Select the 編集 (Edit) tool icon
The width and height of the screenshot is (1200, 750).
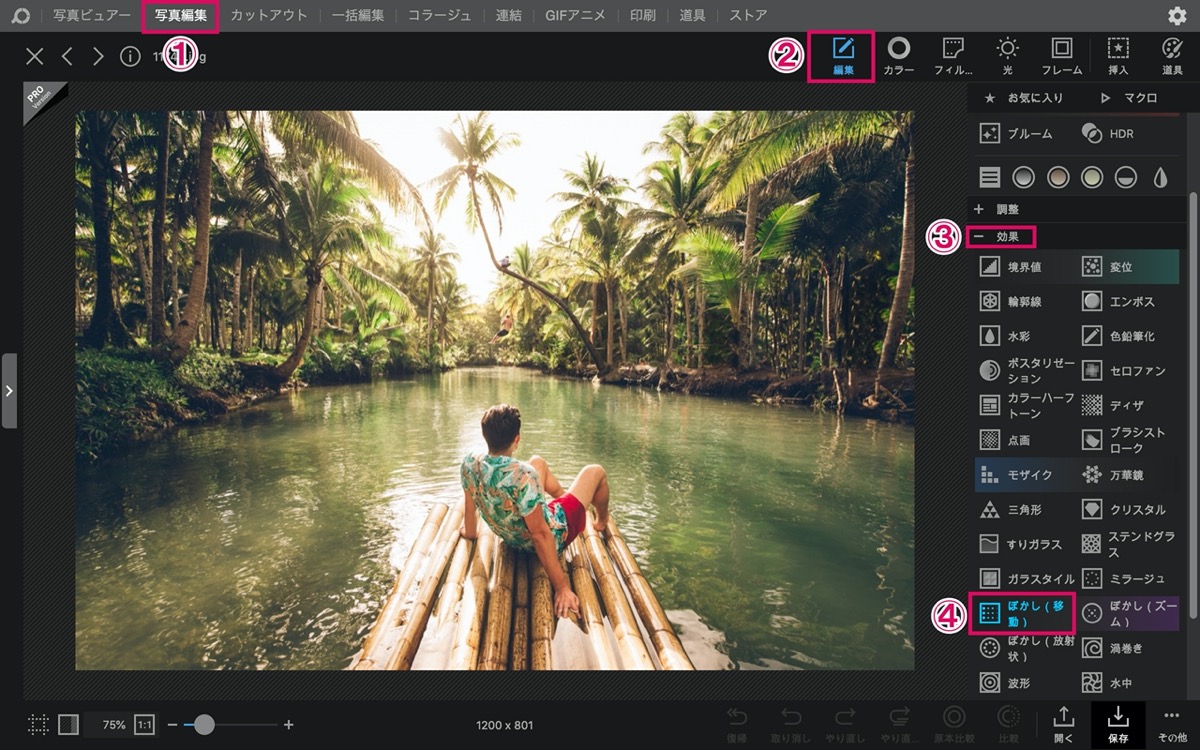843,56
